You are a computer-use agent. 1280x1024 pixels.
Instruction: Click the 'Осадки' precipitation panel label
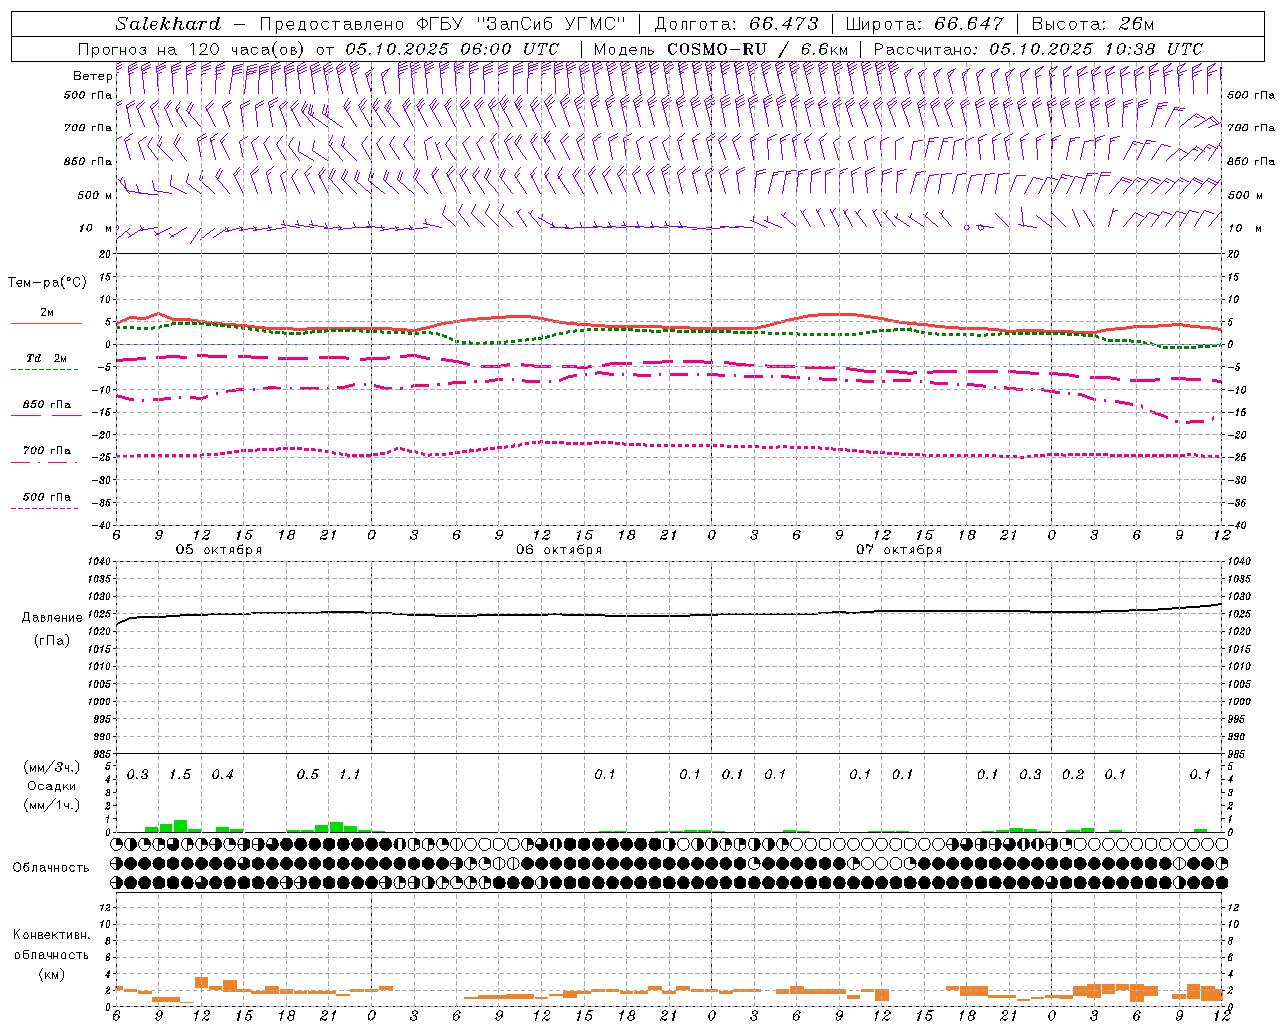pyautogui.click(x=51, y=786)
